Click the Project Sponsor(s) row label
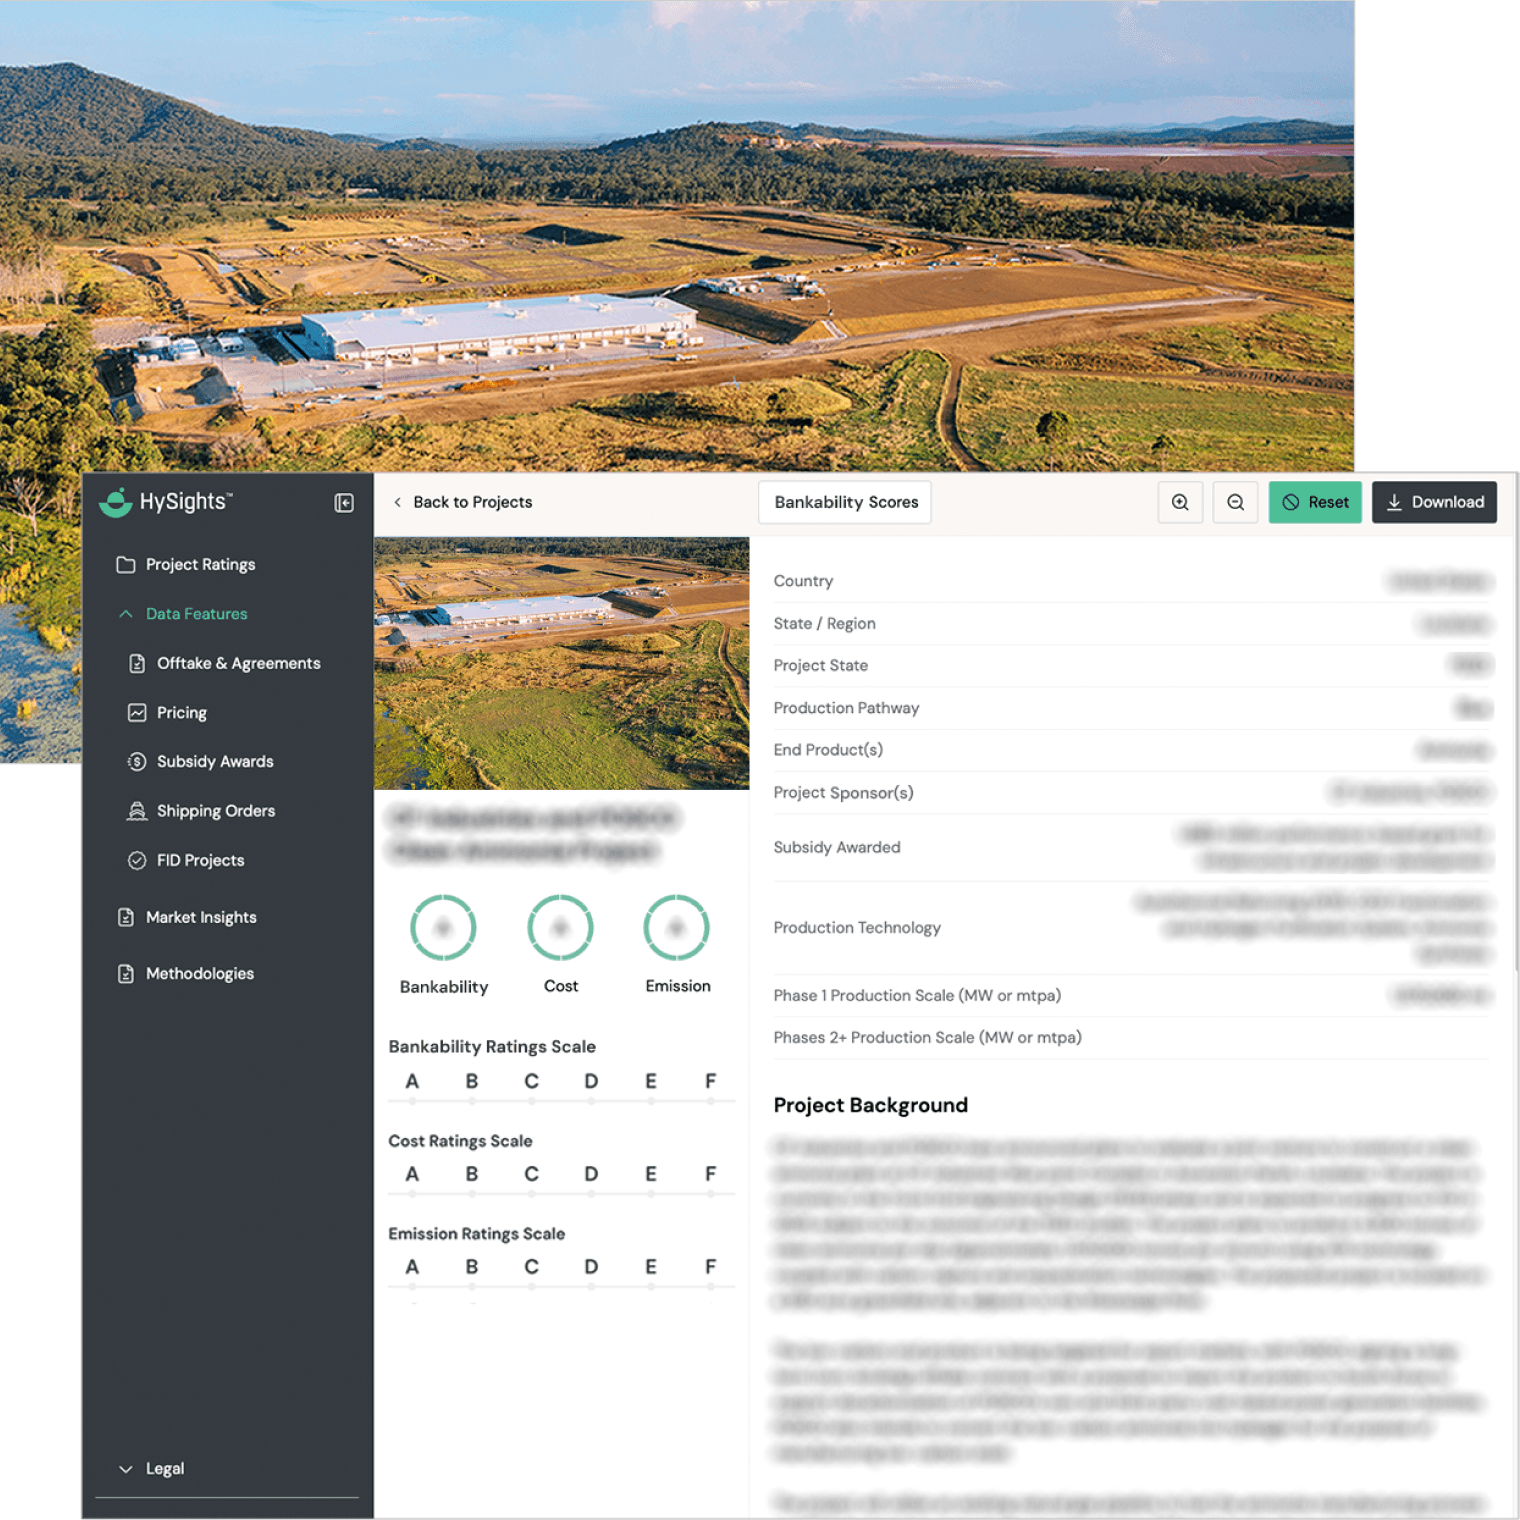 click(x=843, y=793)
